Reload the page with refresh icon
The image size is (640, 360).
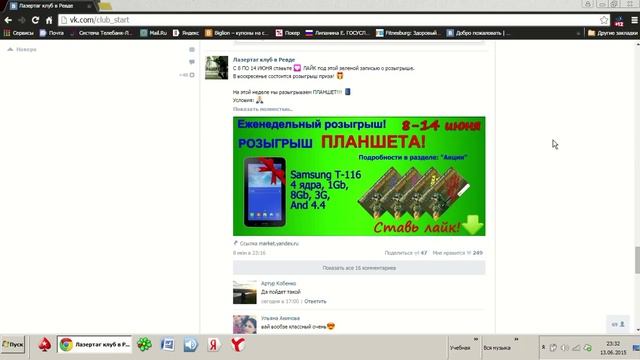pos(35,20)
